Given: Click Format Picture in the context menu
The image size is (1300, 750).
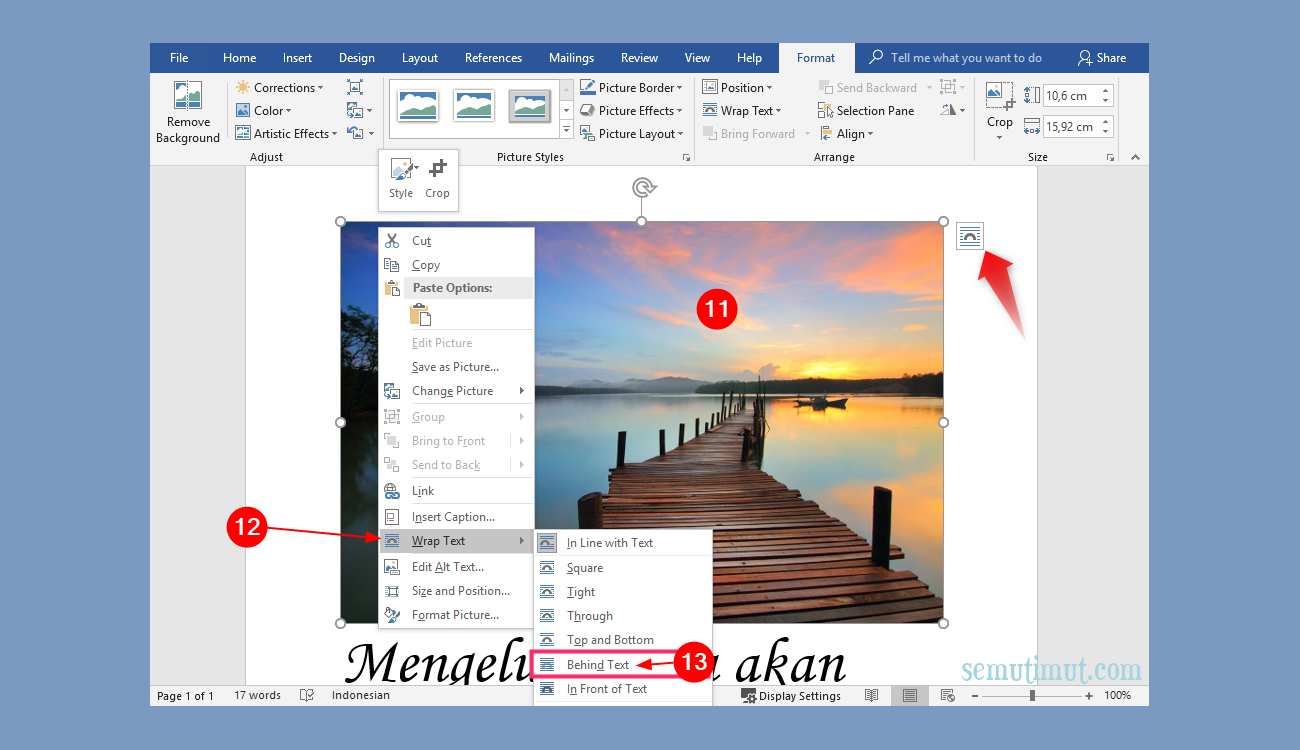Looking at the screenshot, I should coord(456,615).
